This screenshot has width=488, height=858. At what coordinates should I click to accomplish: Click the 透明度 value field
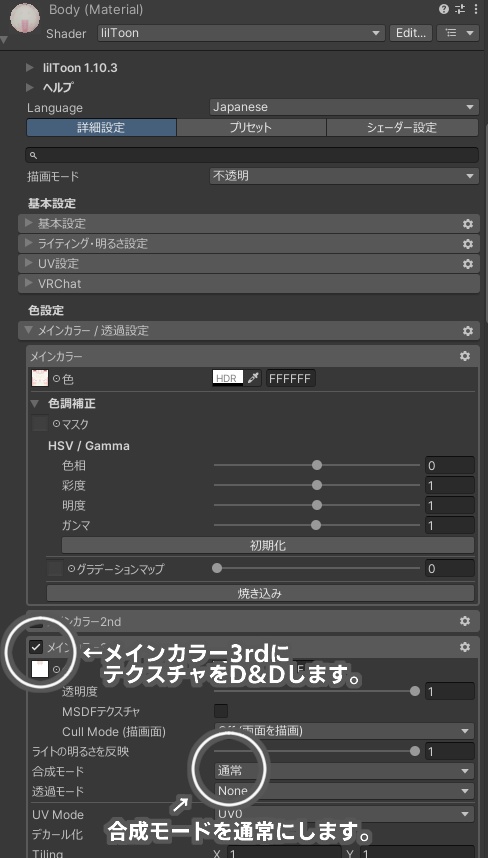click(x=449, y=691)
